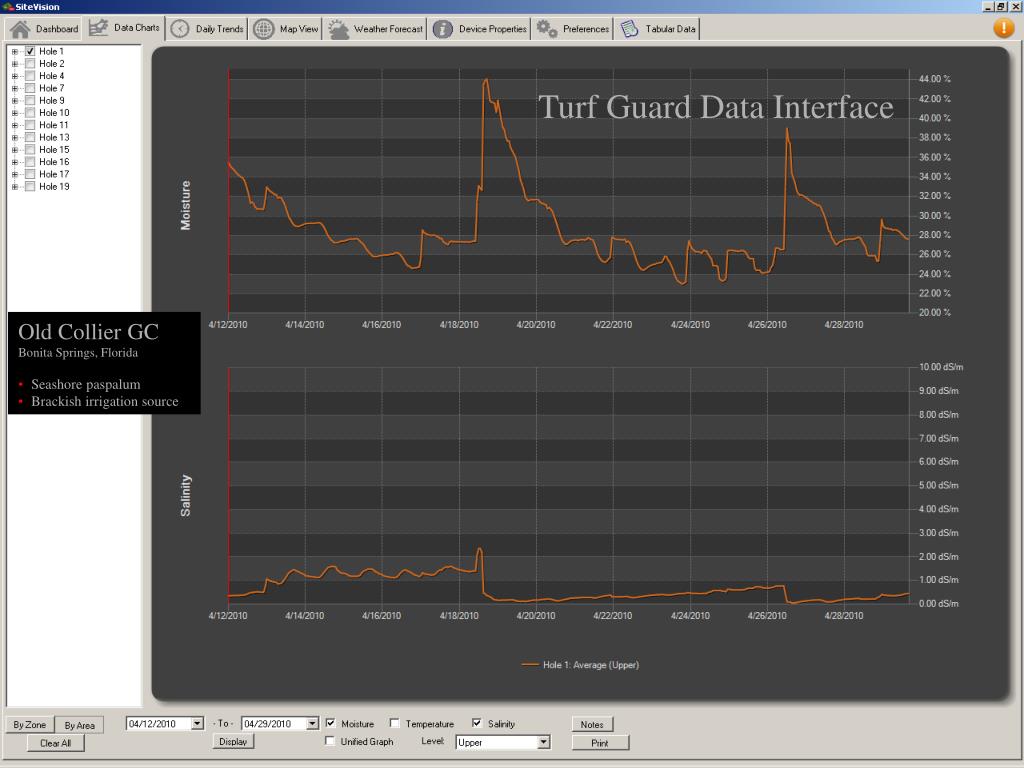Open the end date 04/29/2010 dropdown
The image size is (1024, 768).
(x=312, y=724)
